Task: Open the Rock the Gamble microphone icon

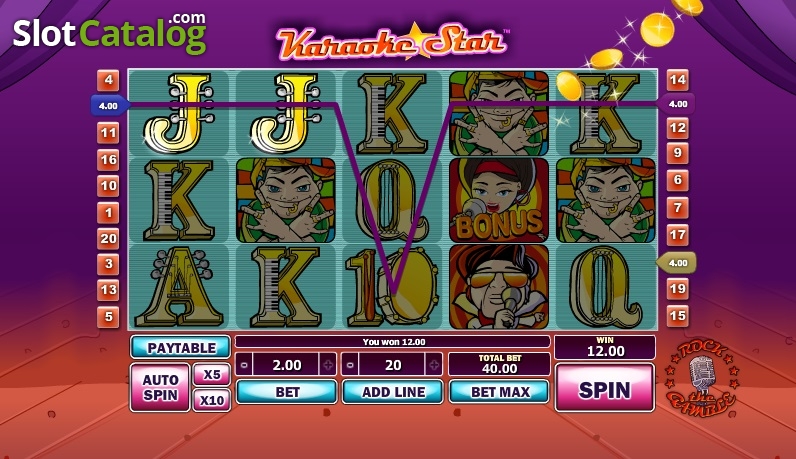Action: click(703, 379)
